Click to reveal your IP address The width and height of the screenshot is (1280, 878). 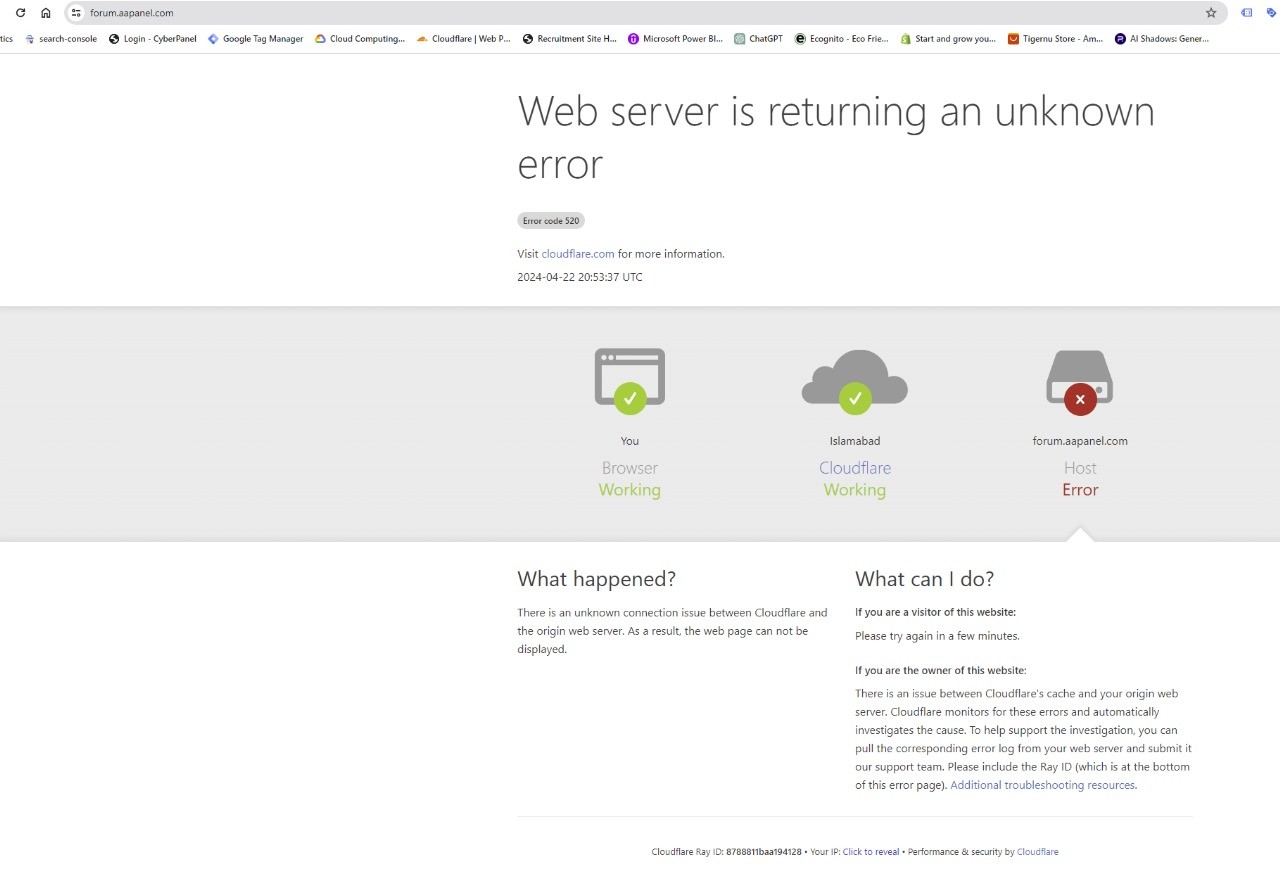click(871, 852)
